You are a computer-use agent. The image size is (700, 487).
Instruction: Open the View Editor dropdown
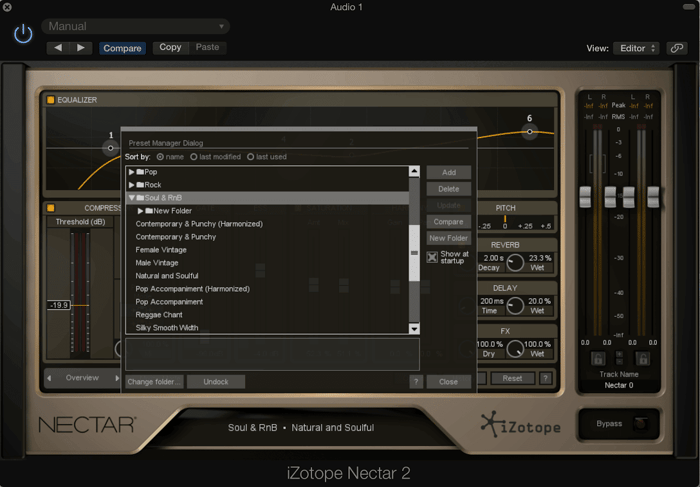(x=637, y=48)
